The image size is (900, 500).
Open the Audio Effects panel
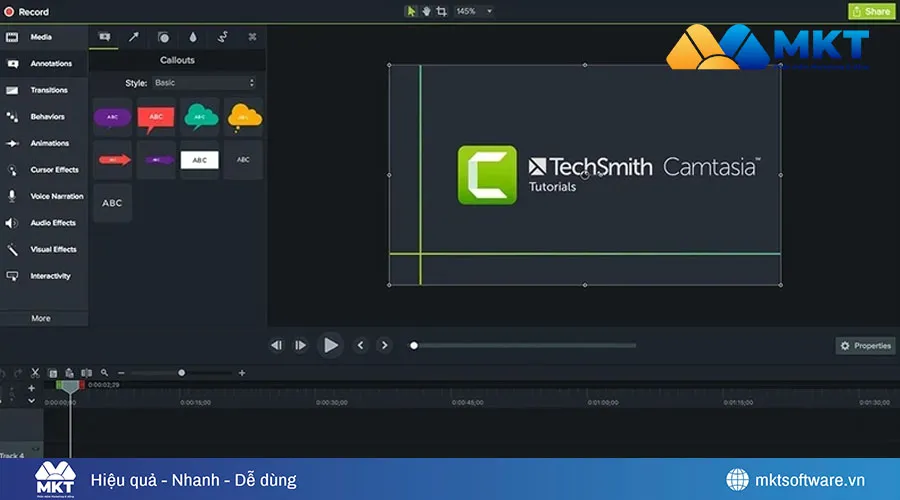pos(44,223)
